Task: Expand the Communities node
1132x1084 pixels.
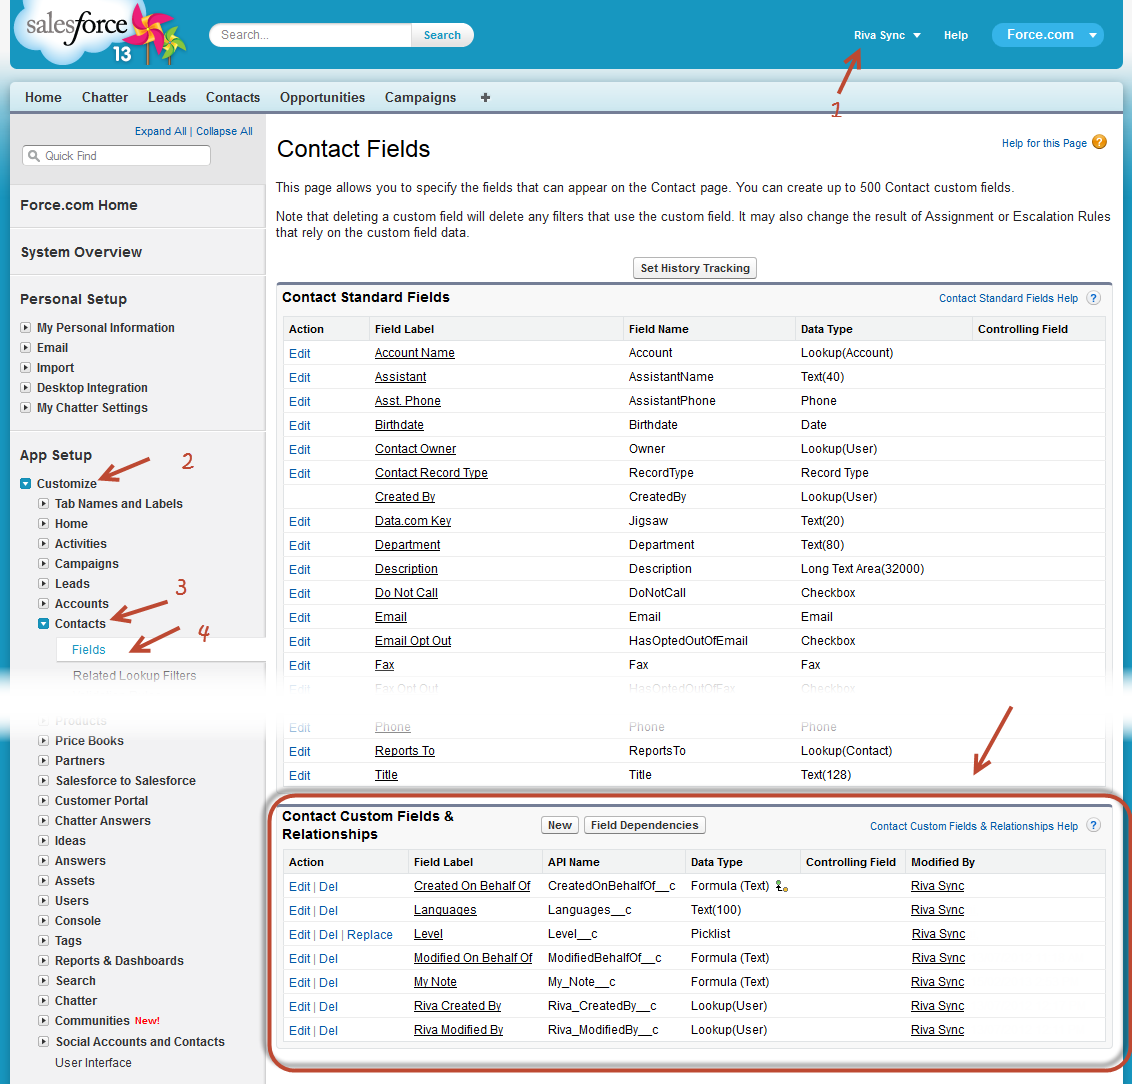Action: tap(43, 1020)
